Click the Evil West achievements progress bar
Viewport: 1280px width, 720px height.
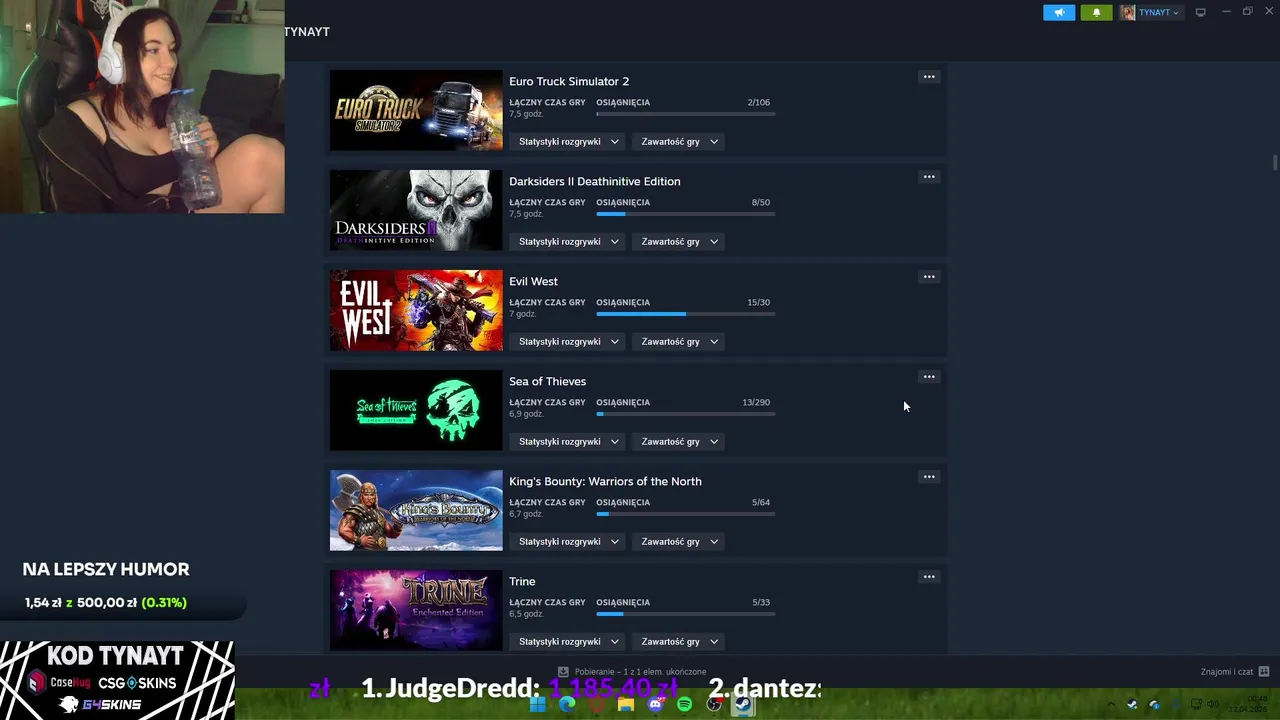[x=686, y=314]
